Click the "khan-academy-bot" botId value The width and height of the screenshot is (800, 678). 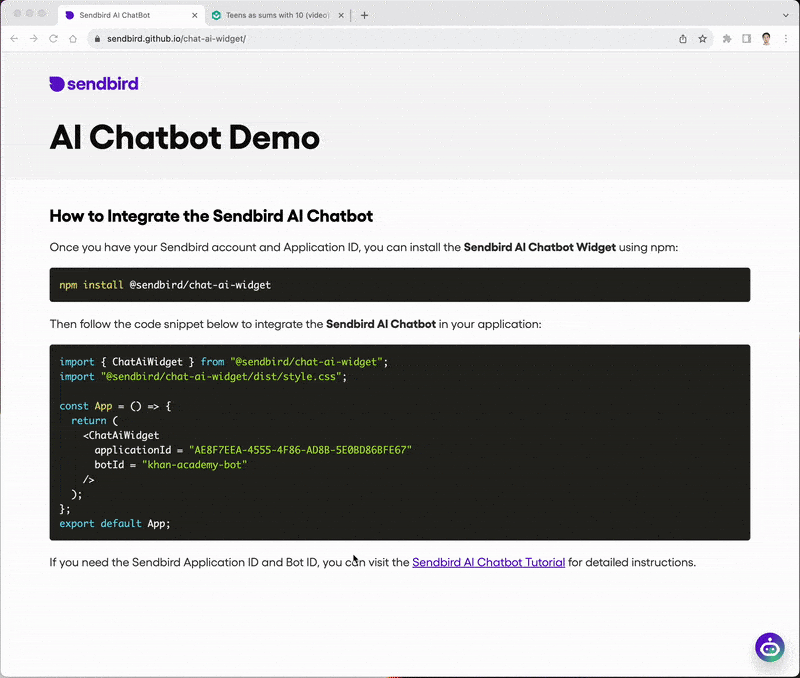point(194,465)
